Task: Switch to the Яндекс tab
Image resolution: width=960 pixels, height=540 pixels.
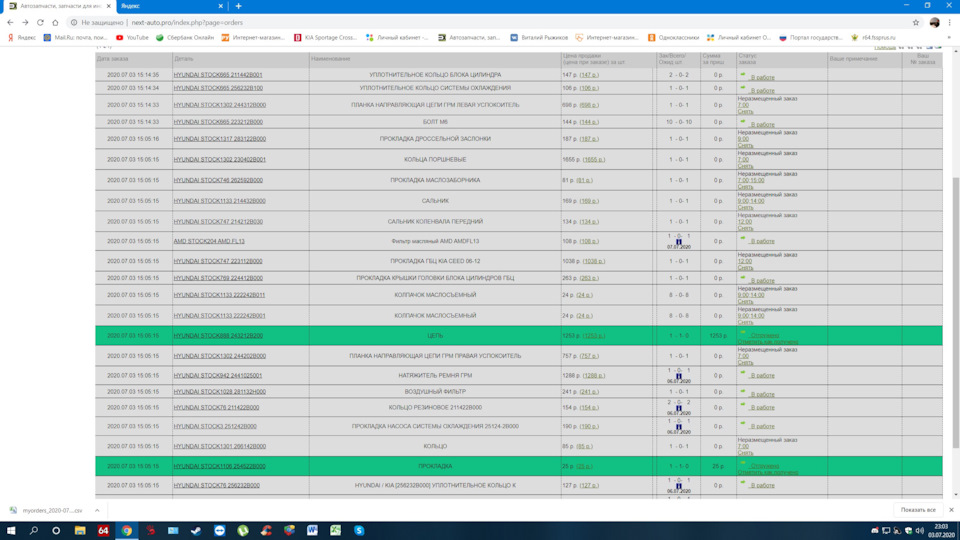Action: [170, 6]
